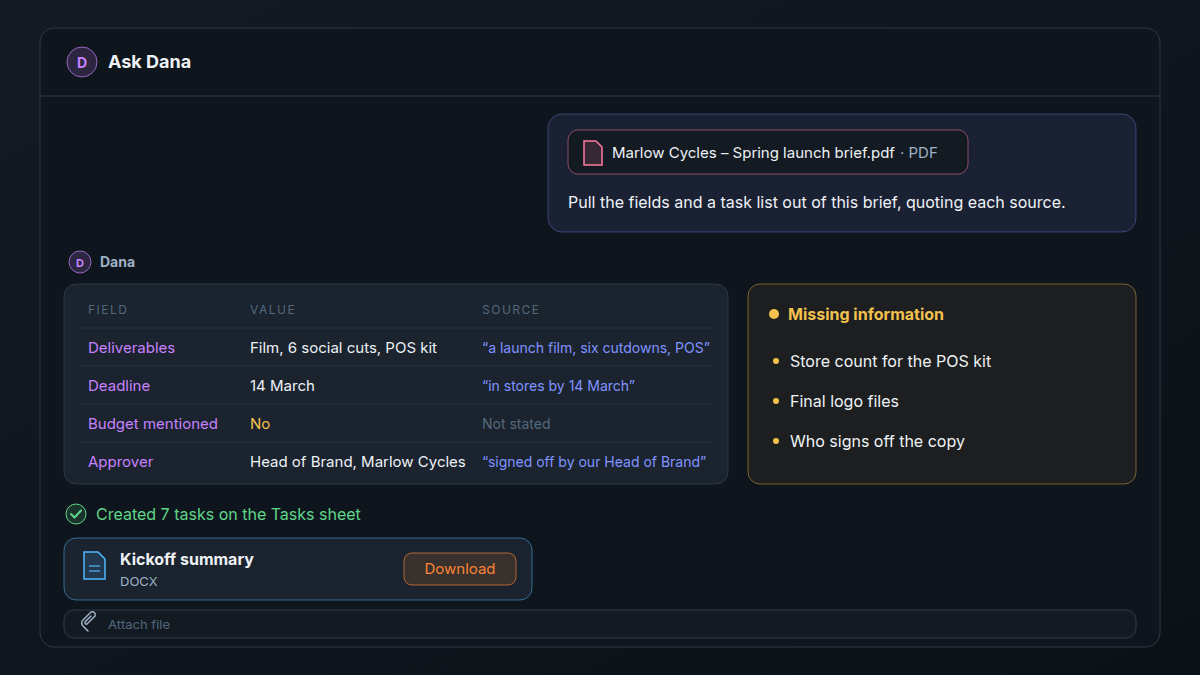The image size is (1200, 675).
Task: Click the SOURCE column header
Action: click(x=511, y=310)
